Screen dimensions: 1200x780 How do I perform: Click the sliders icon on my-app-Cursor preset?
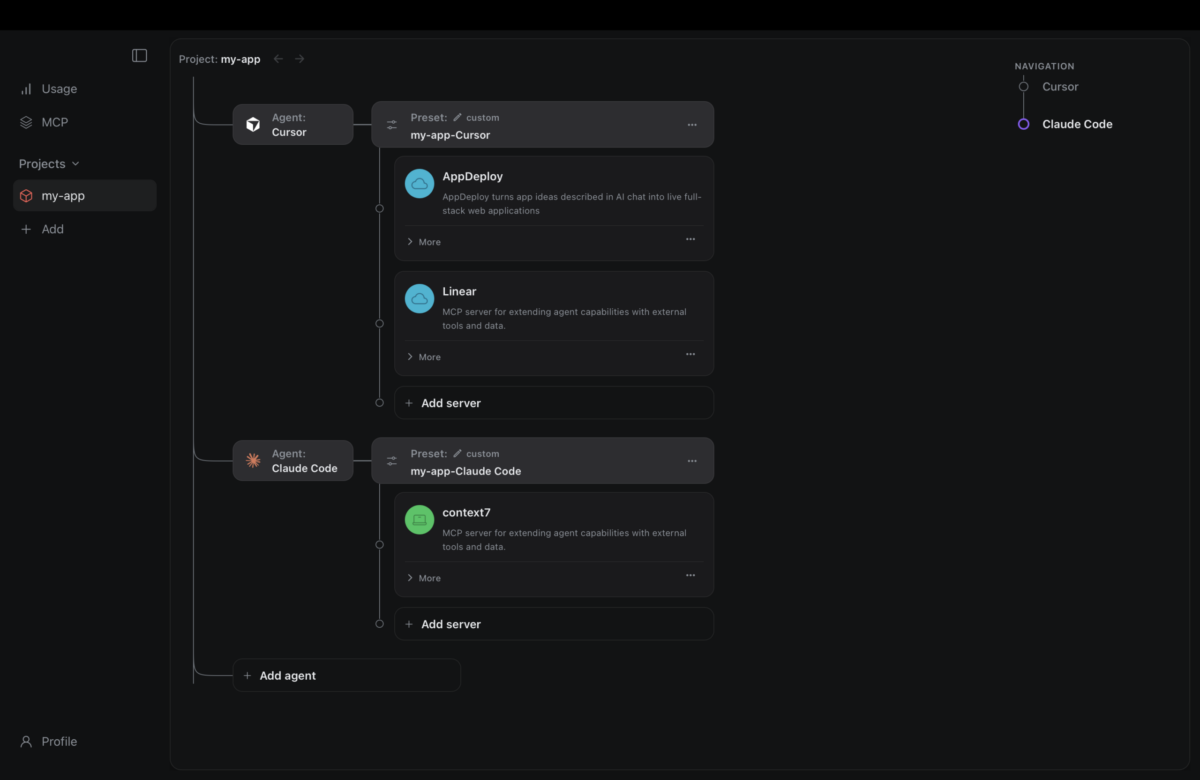coord(392,125)
